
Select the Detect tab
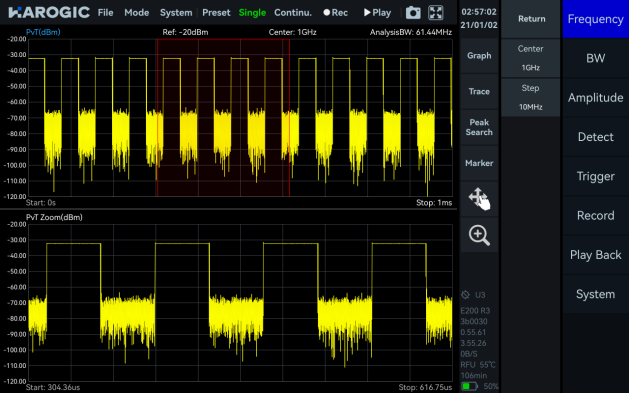click(596, 137)
